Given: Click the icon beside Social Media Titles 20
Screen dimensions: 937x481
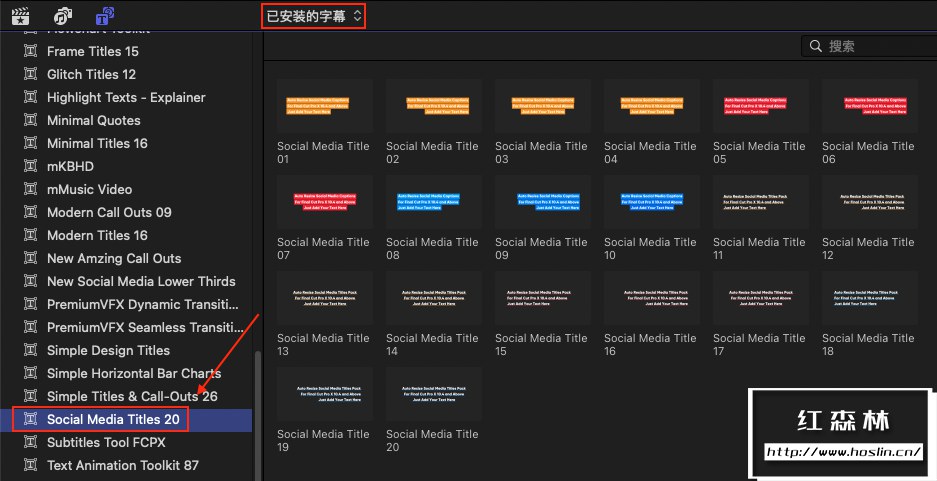Looking at the screenshot, I should click(30, 419).
